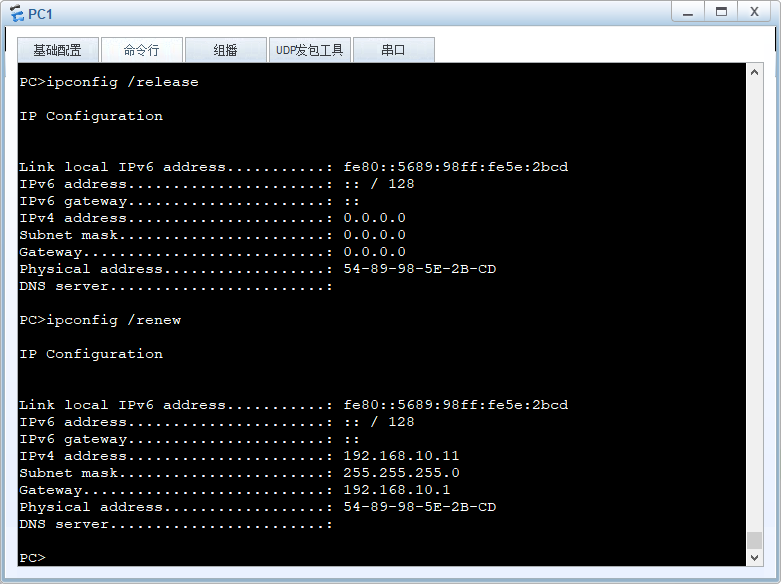Minimize the PC1 window
Image resolution: width=781 pixels, height=584 pixels.
pos(688,11)
